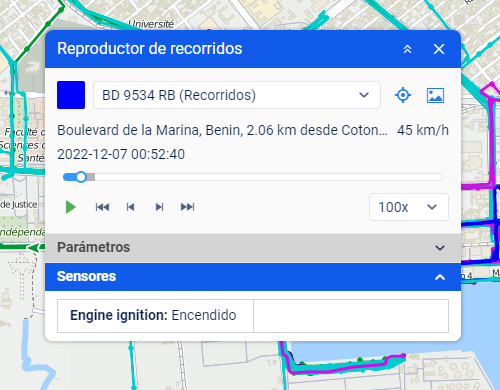The width and height of the screenshot is (500, 390).
Task: Open the 100x playback speed dropdown
Action: (x=409, y=207)
